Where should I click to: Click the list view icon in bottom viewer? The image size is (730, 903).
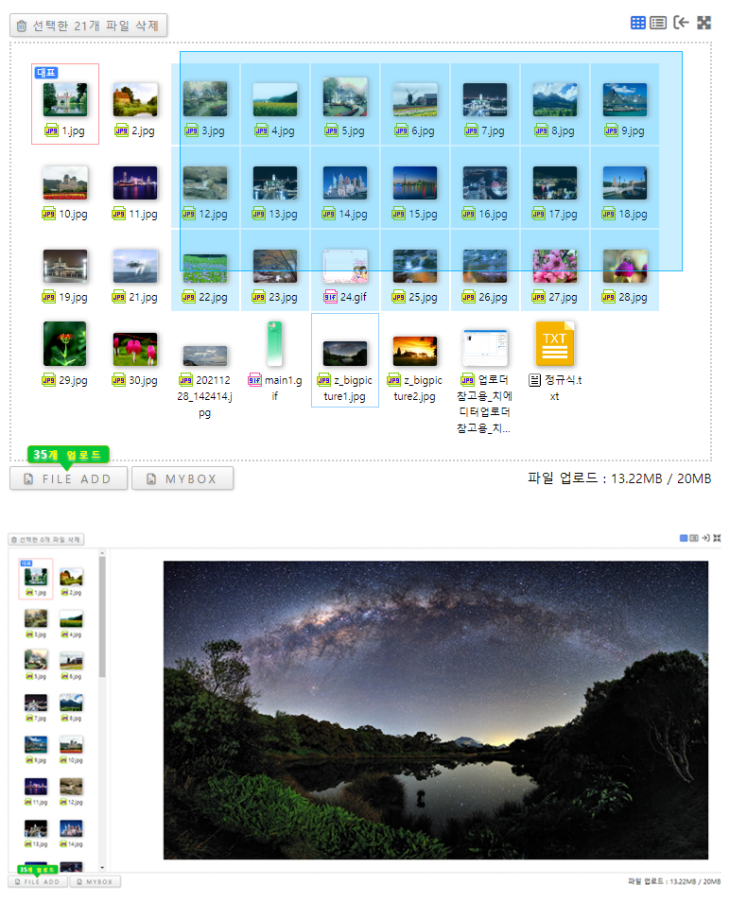(694, 538)
